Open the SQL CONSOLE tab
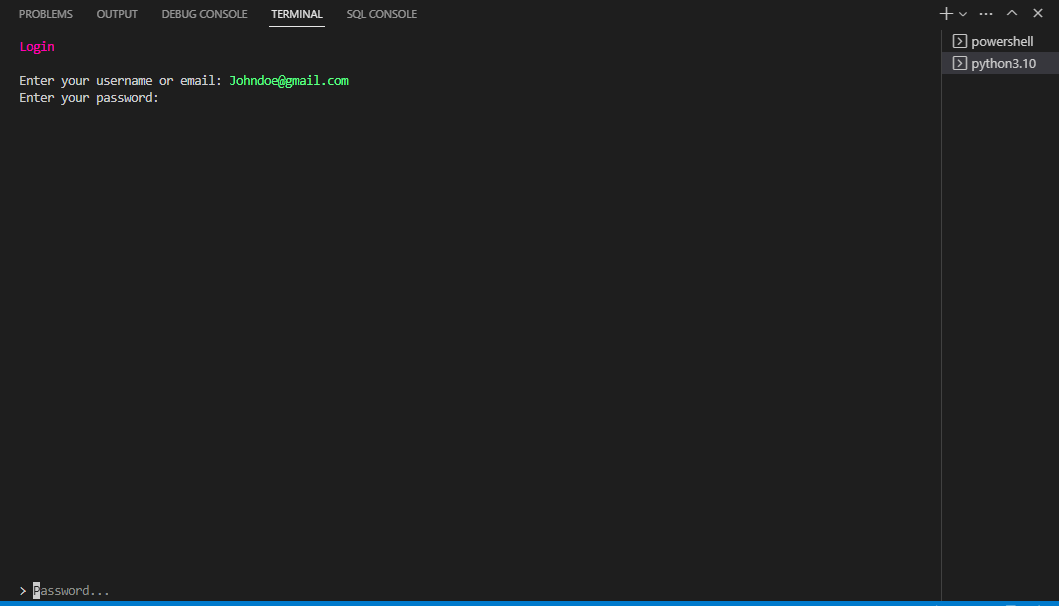Screen dimensions: 1059x606 [381, 13]
